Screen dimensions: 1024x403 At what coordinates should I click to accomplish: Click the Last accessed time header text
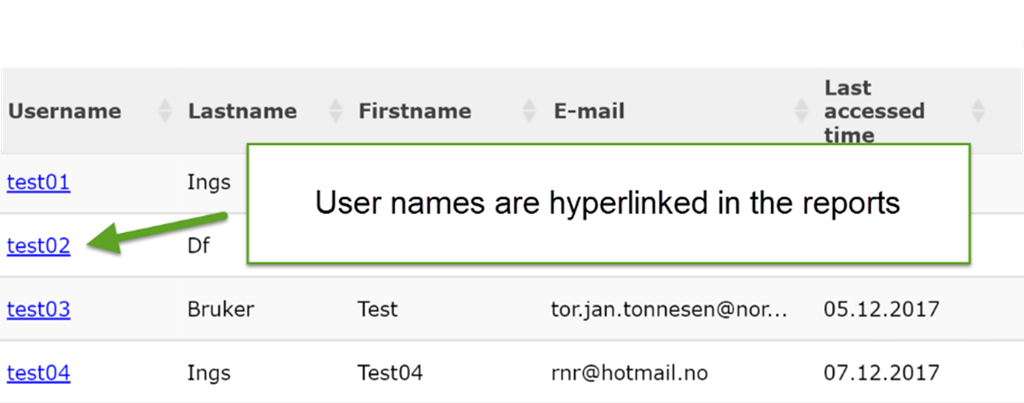860,112
